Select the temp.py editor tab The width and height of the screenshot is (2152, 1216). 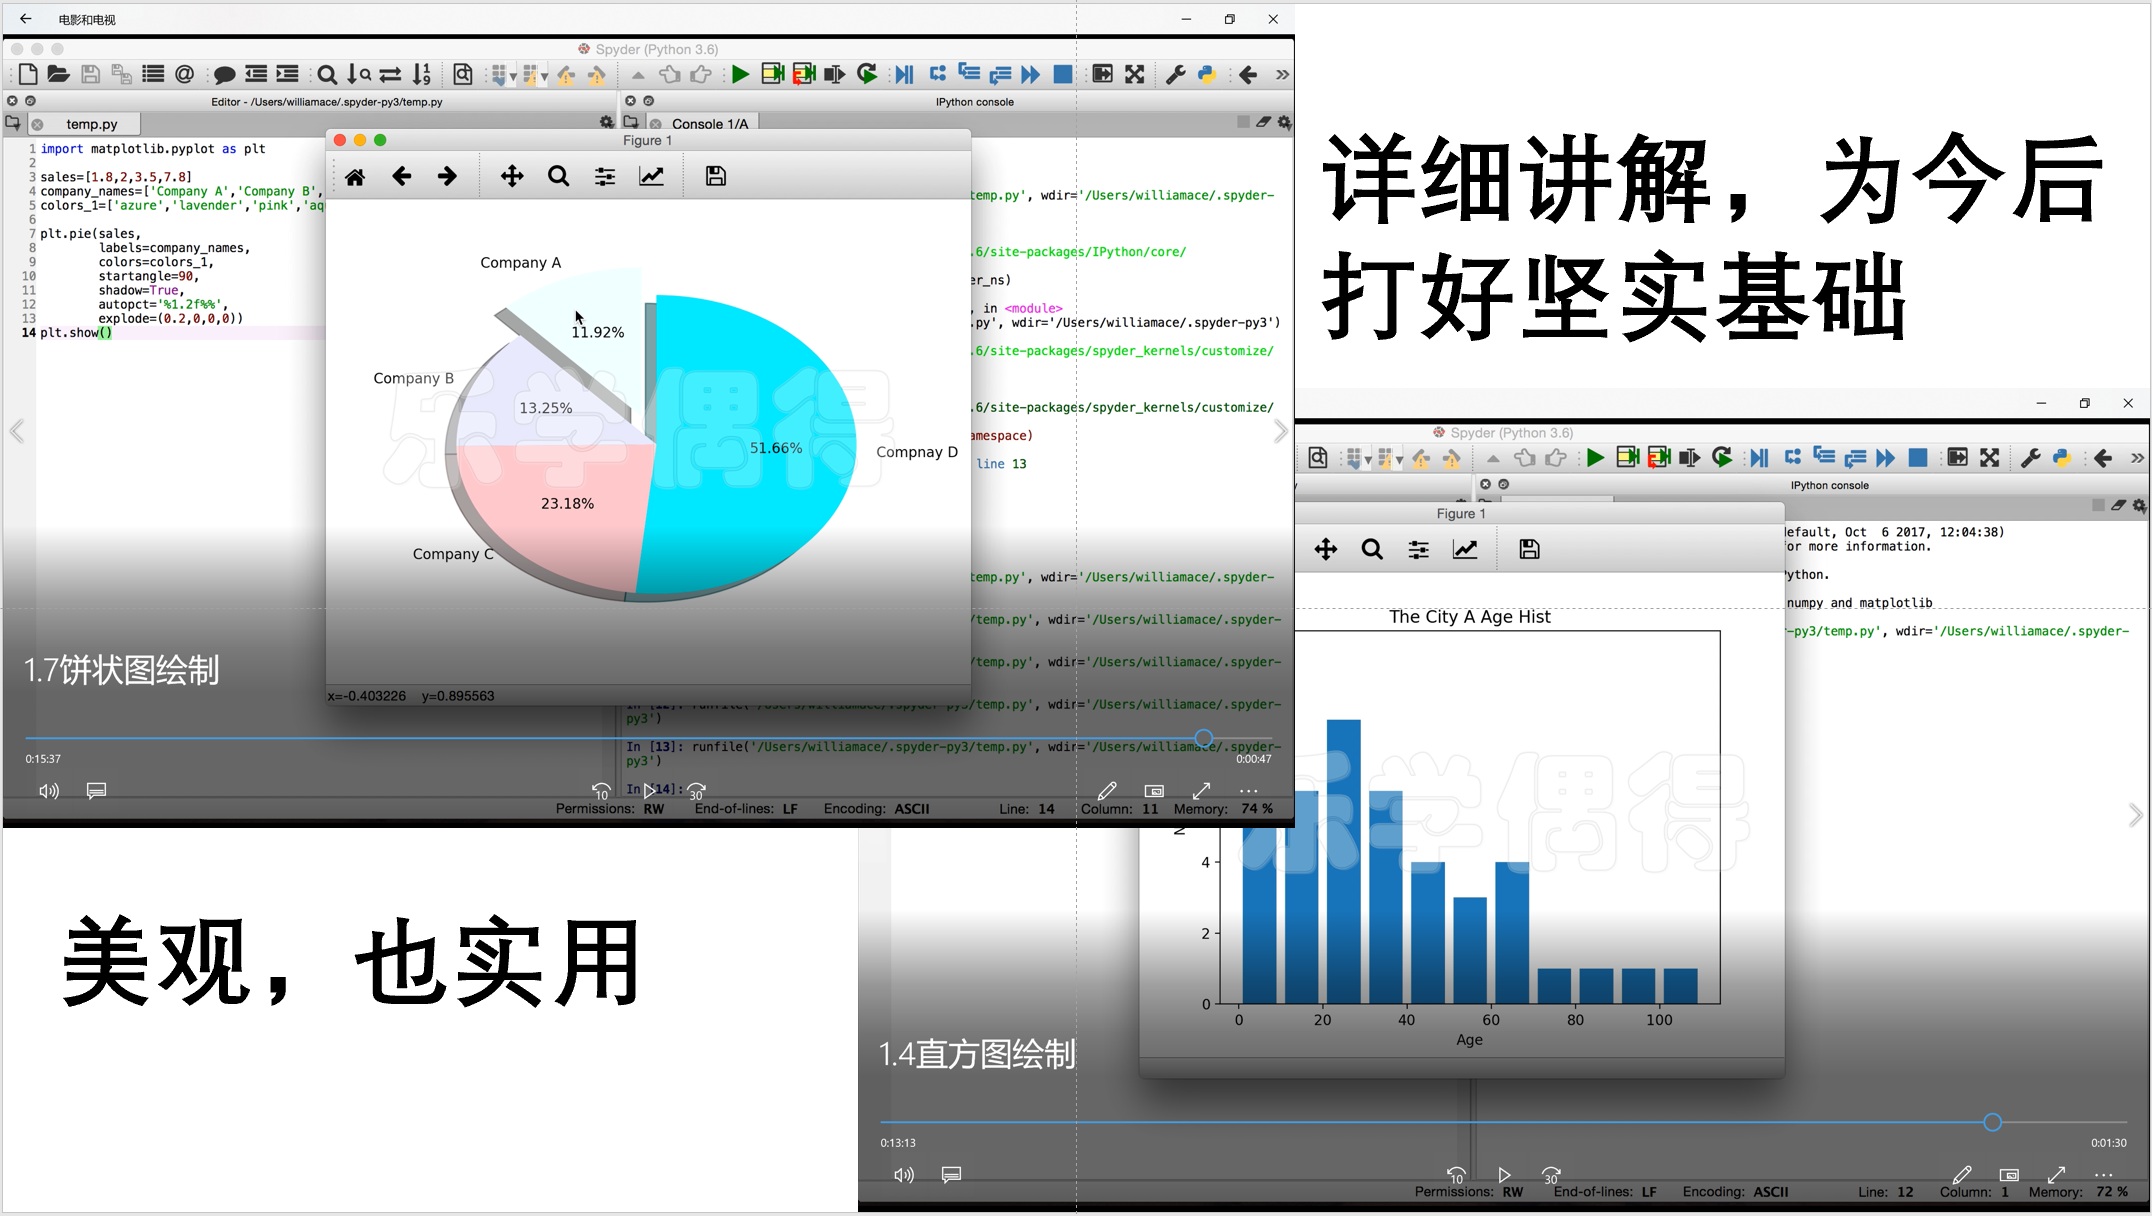tap(85, 124)
